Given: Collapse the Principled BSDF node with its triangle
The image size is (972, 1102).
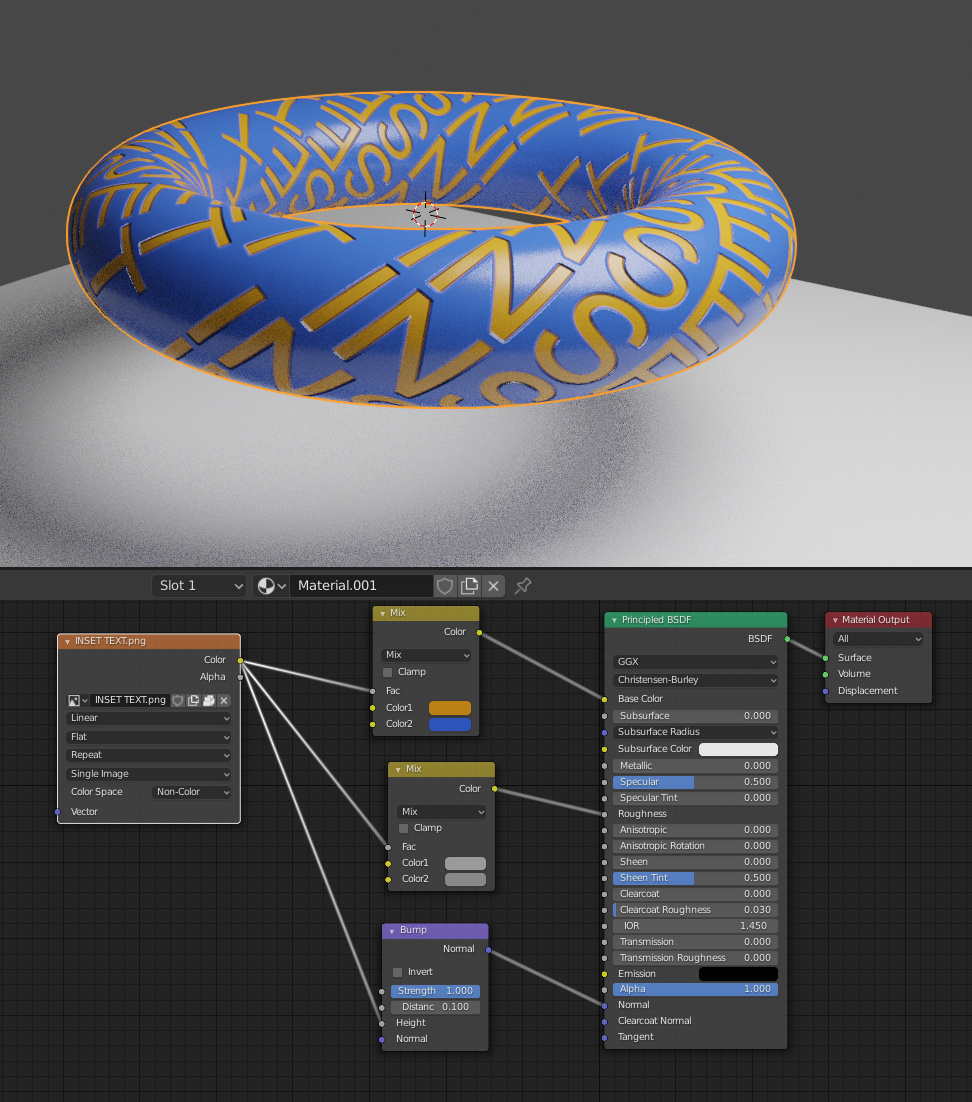Looking at the screenshot, I should pyautogui.click(x=614, y=621).
